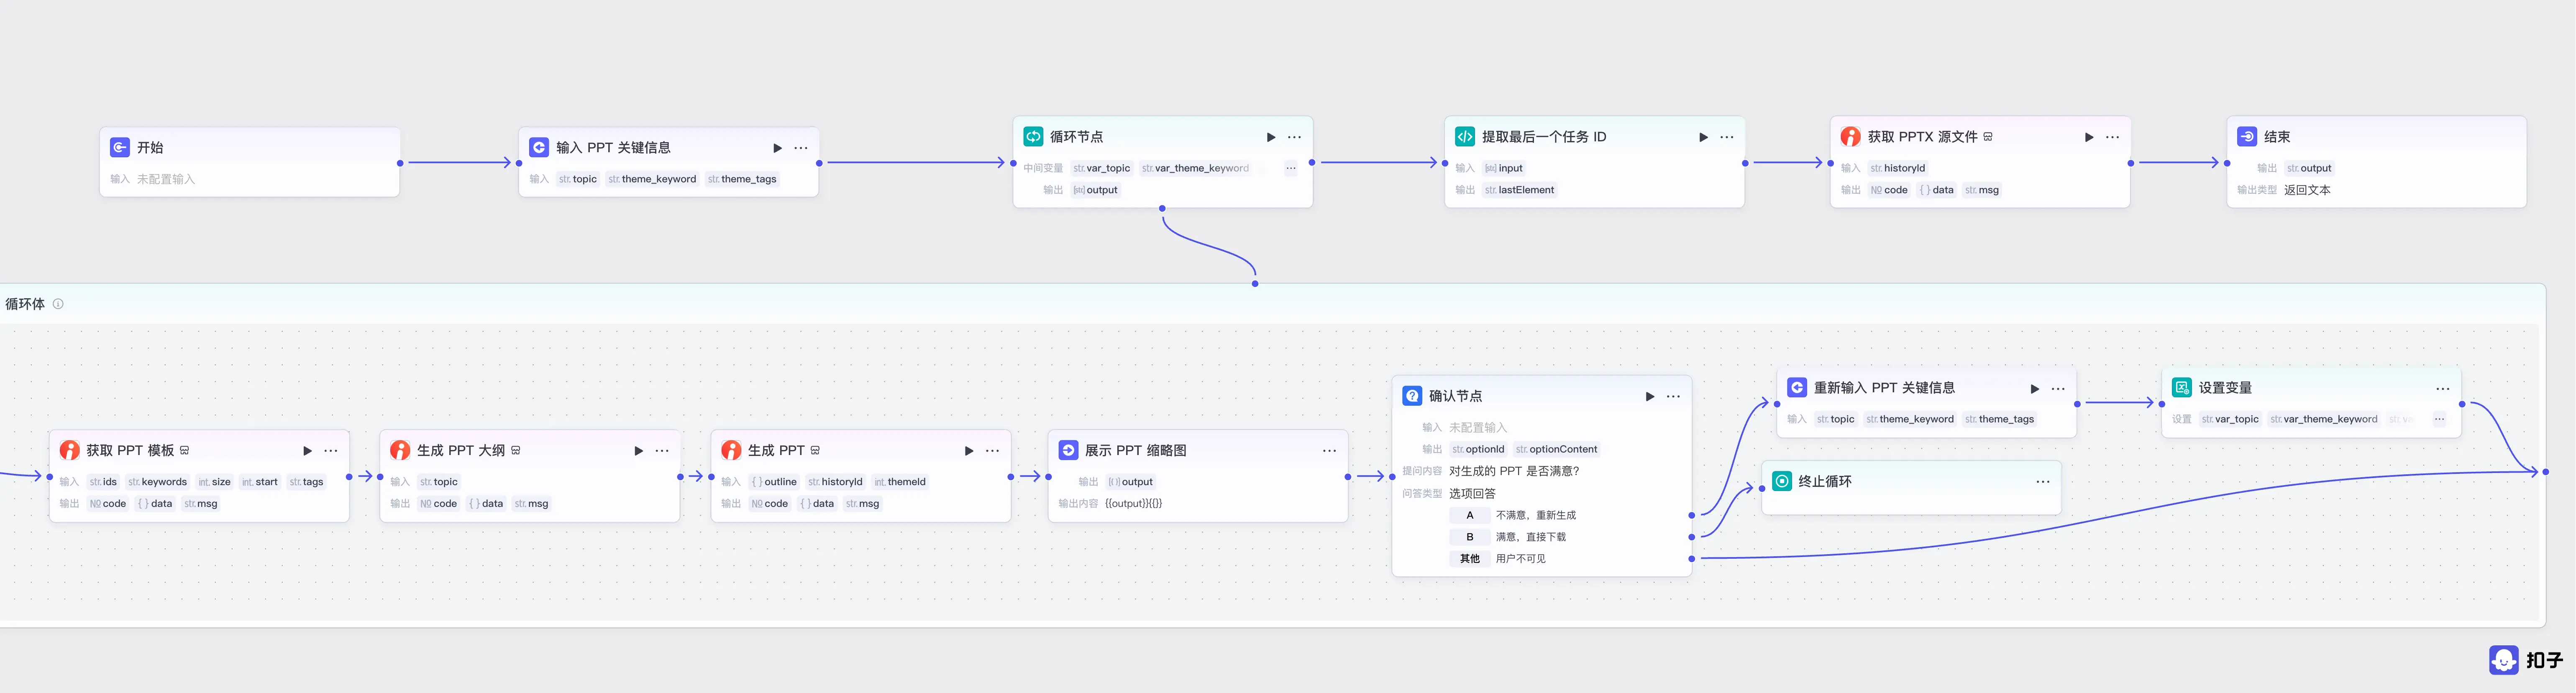
Task: Open the more menu in 设置变量 header
Action: (2443, 388)
